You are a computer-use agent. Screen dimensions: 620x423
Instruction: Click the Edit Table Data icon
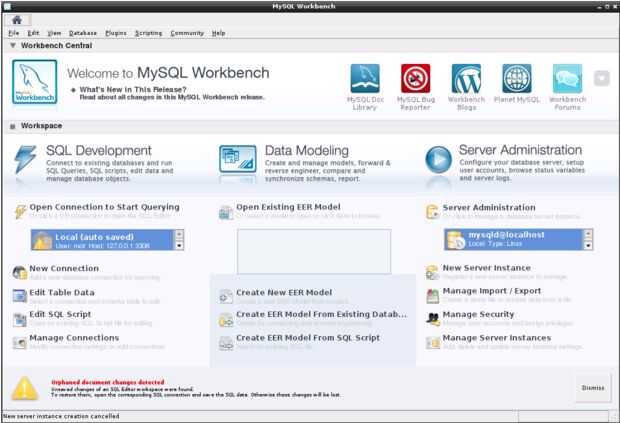pos(19,296)
